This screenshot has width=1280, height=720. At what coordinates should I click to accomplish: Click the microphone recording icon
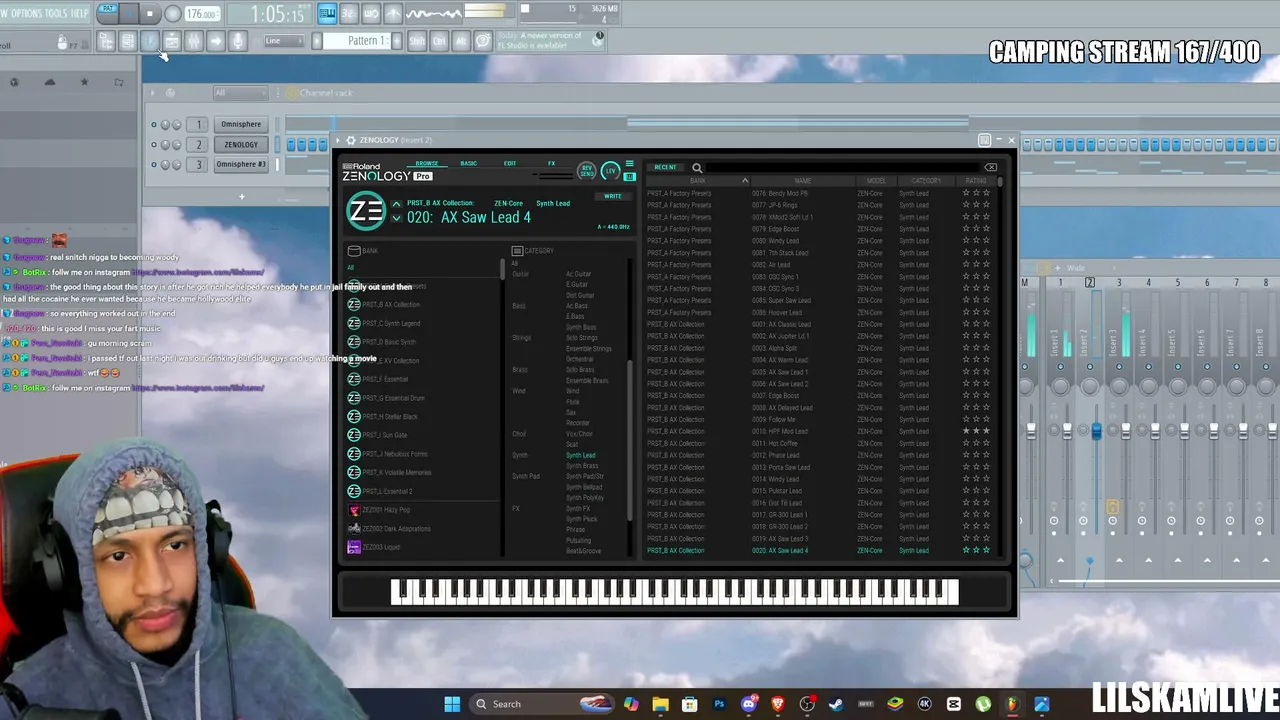tap(238, 41)
